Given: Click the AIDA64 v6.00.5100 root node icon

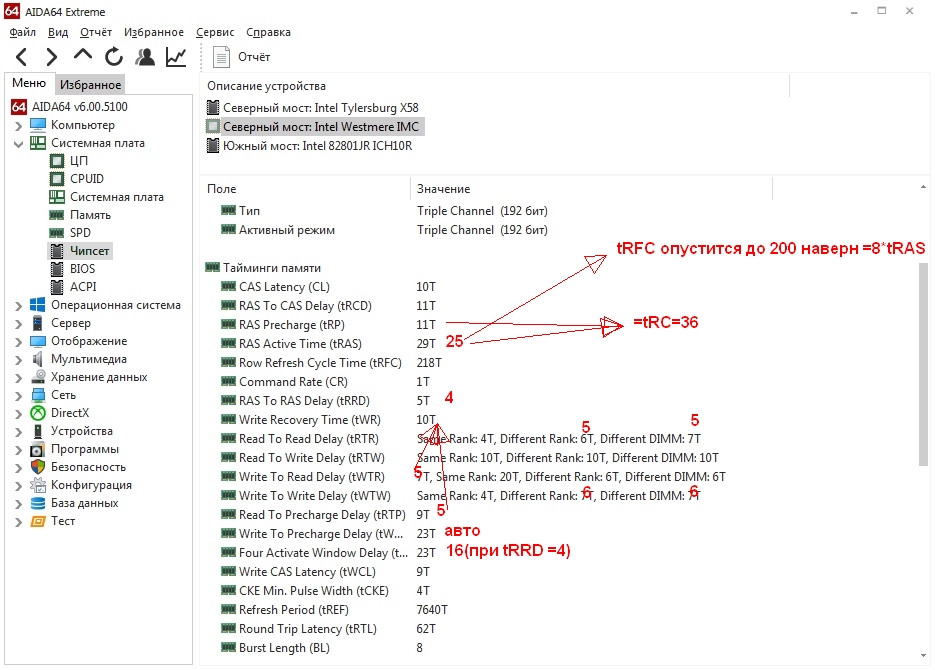Looking at the screenshot, I should click(19, 107).
